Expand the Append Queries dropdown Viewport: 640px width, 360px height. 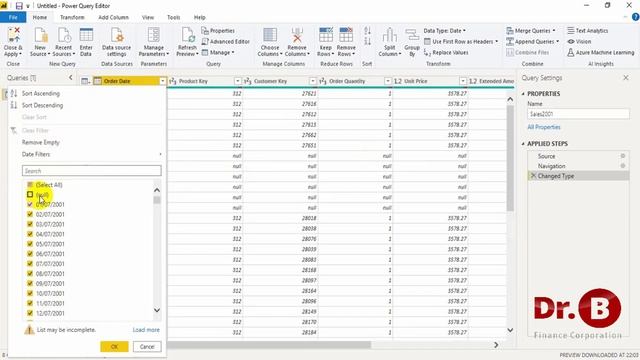coord(558,42)
